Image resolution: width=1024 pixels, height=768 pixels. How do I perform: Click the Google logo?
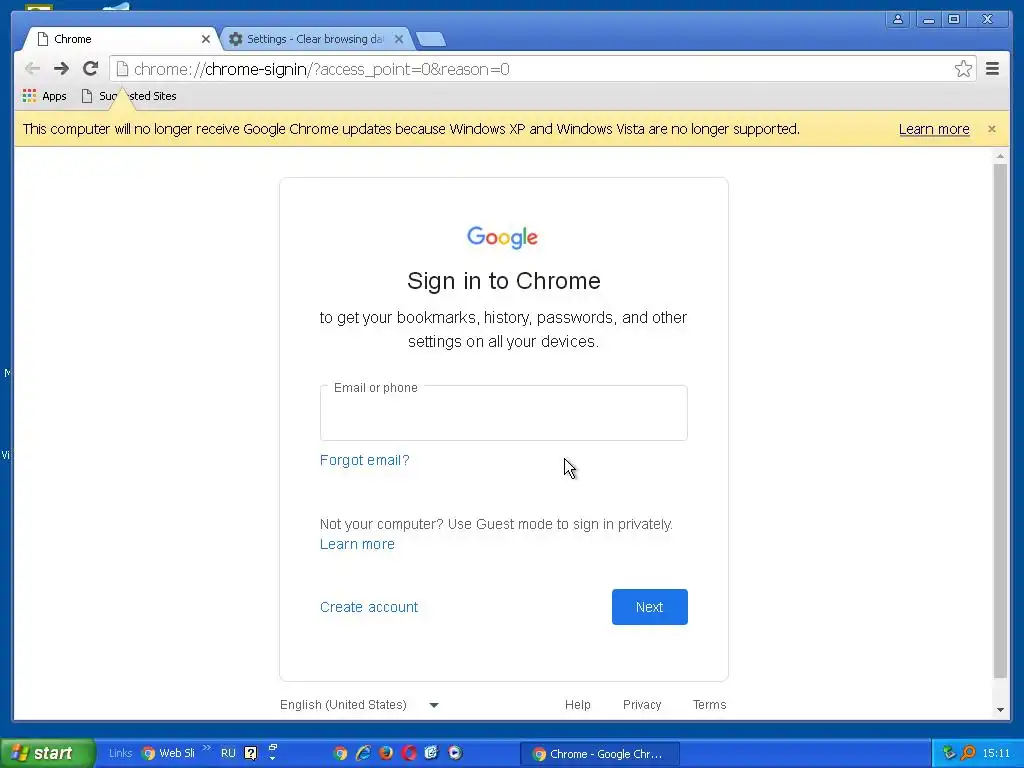pyautogui.click(x=502, y=237)
